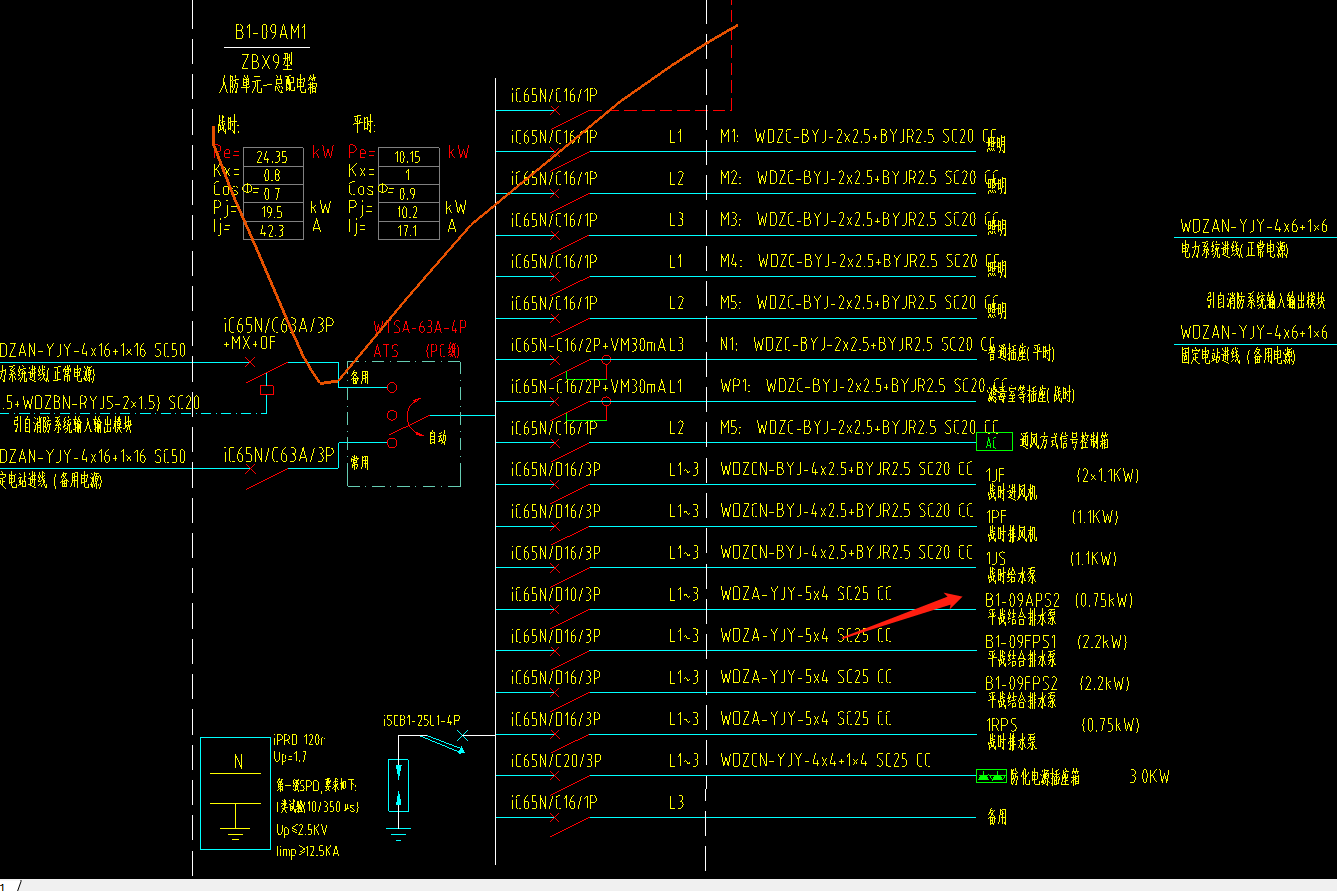Select the Pj value 10.2
Viewport: 1337px width, 891px height.
click(407, 212)
